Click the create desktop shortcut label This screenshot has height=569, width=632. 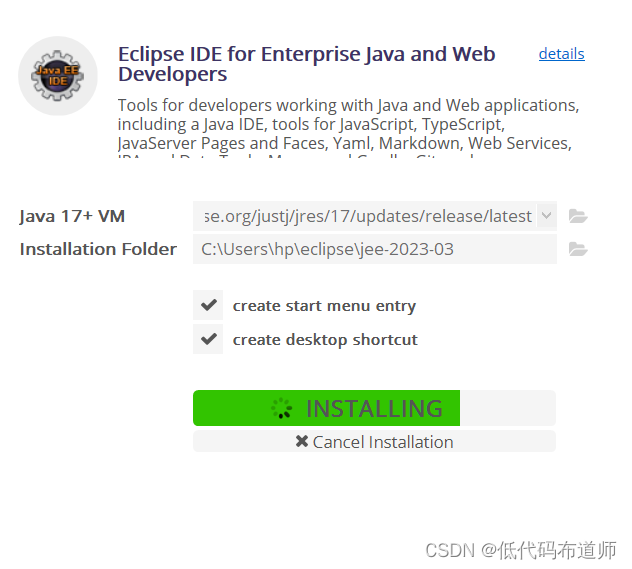pos(325,340)
